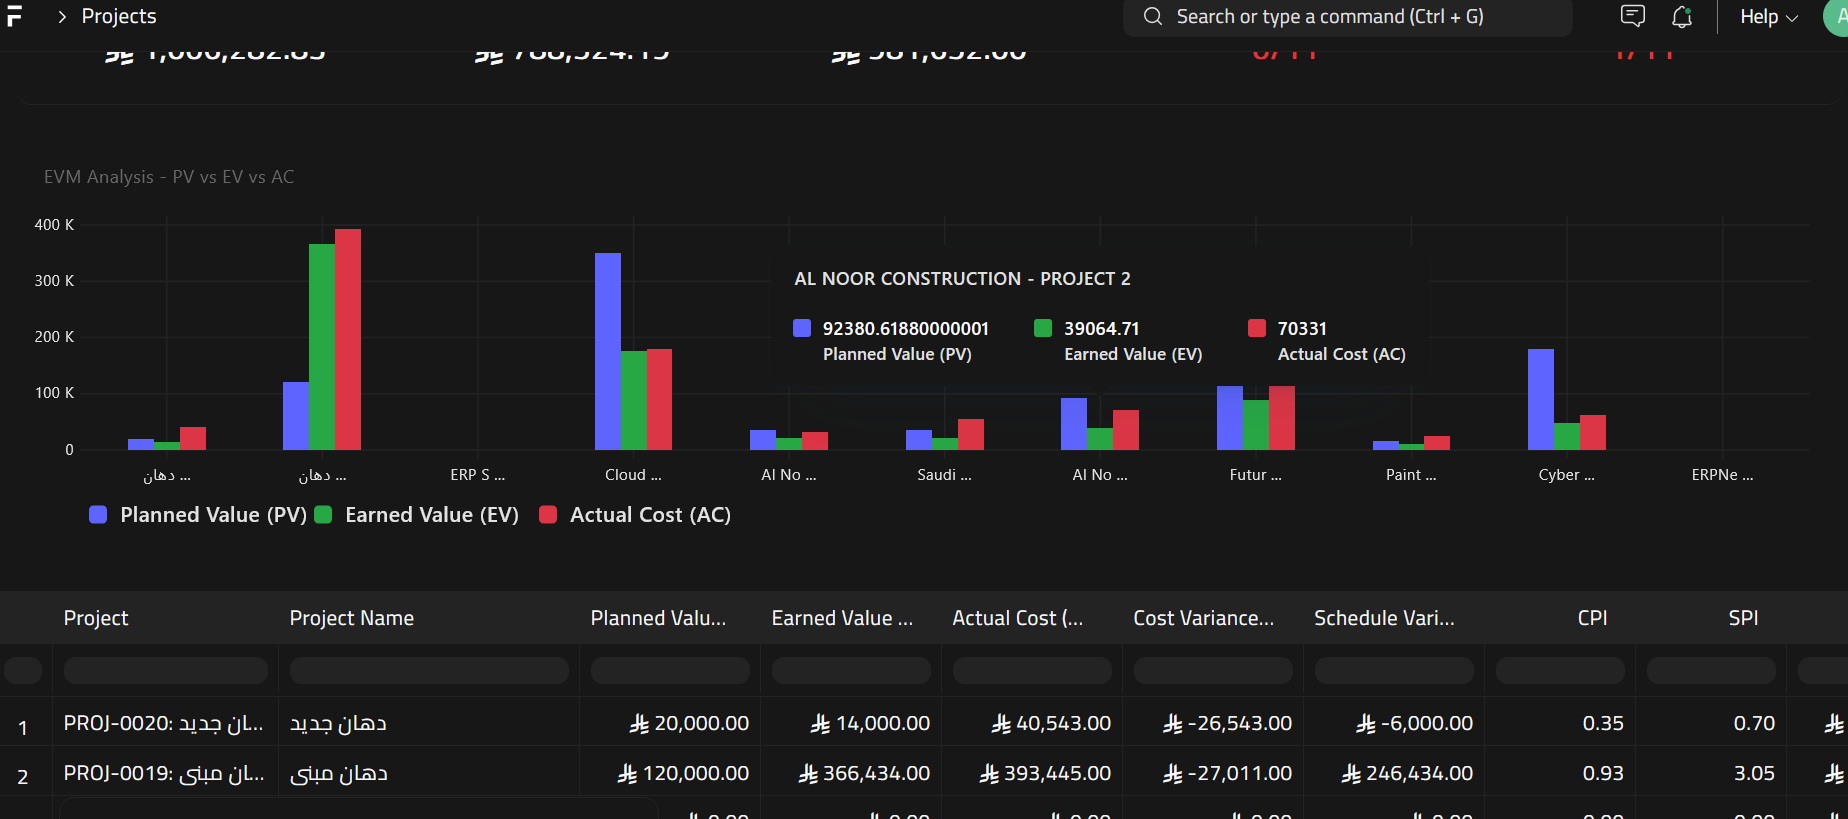Screen dimensions: 1848x819
Task: Click the tall blue Cloud project bar
Action: pyautogui.click(x=607, y=350)
